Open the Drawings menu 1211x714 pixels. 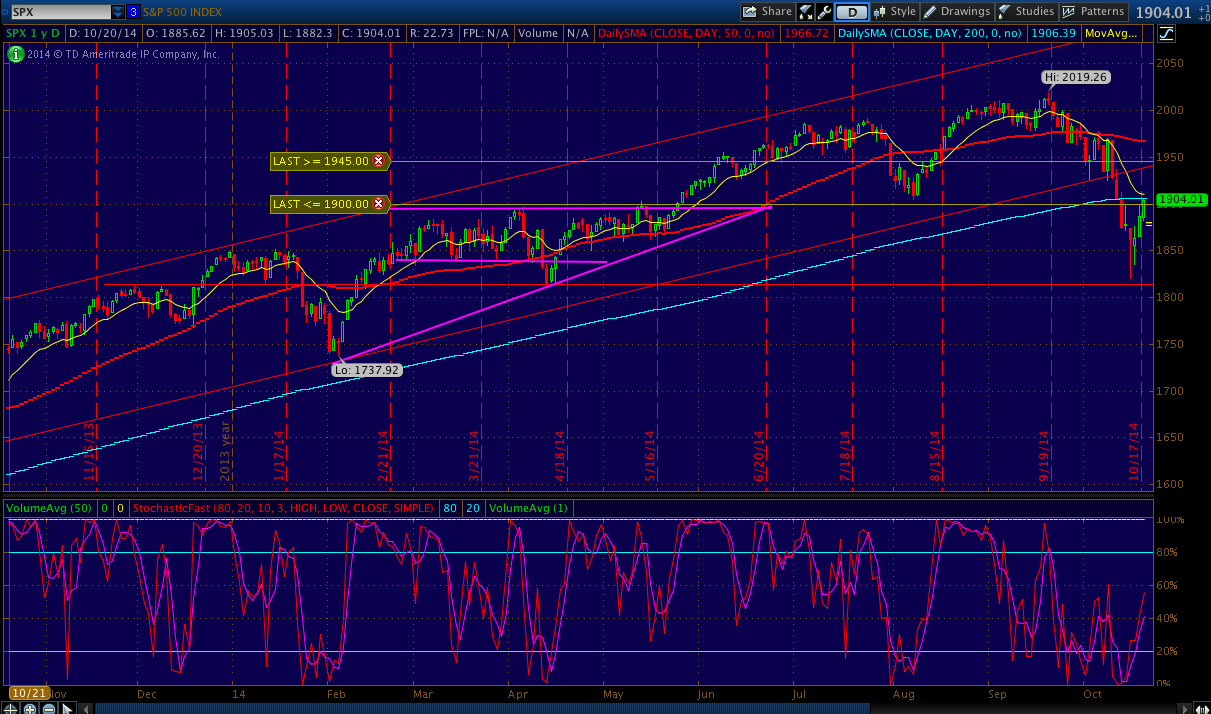coord(956,12)
